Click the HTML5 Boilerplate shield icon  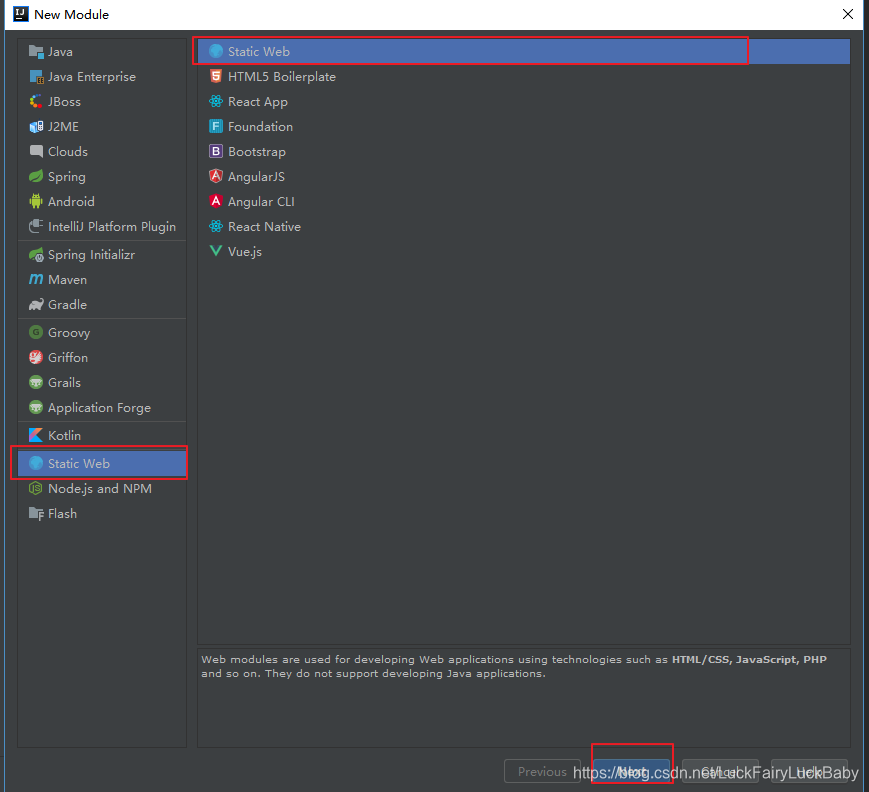[x=216, y=76]
